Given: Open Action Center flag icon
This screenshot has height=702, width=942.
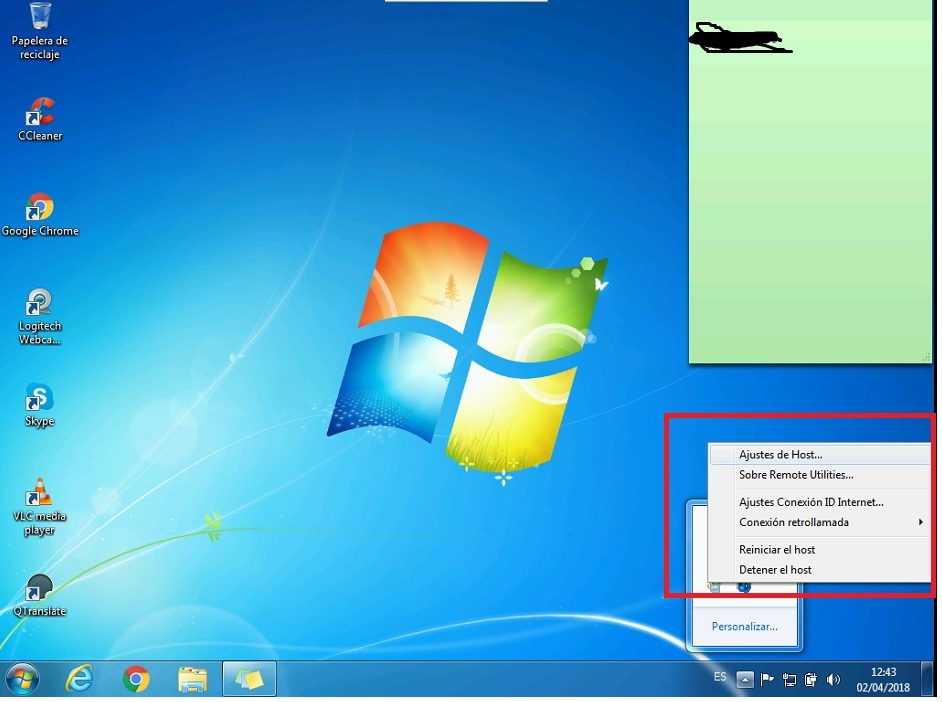Looking at the screenshot, I should point(768,680).
